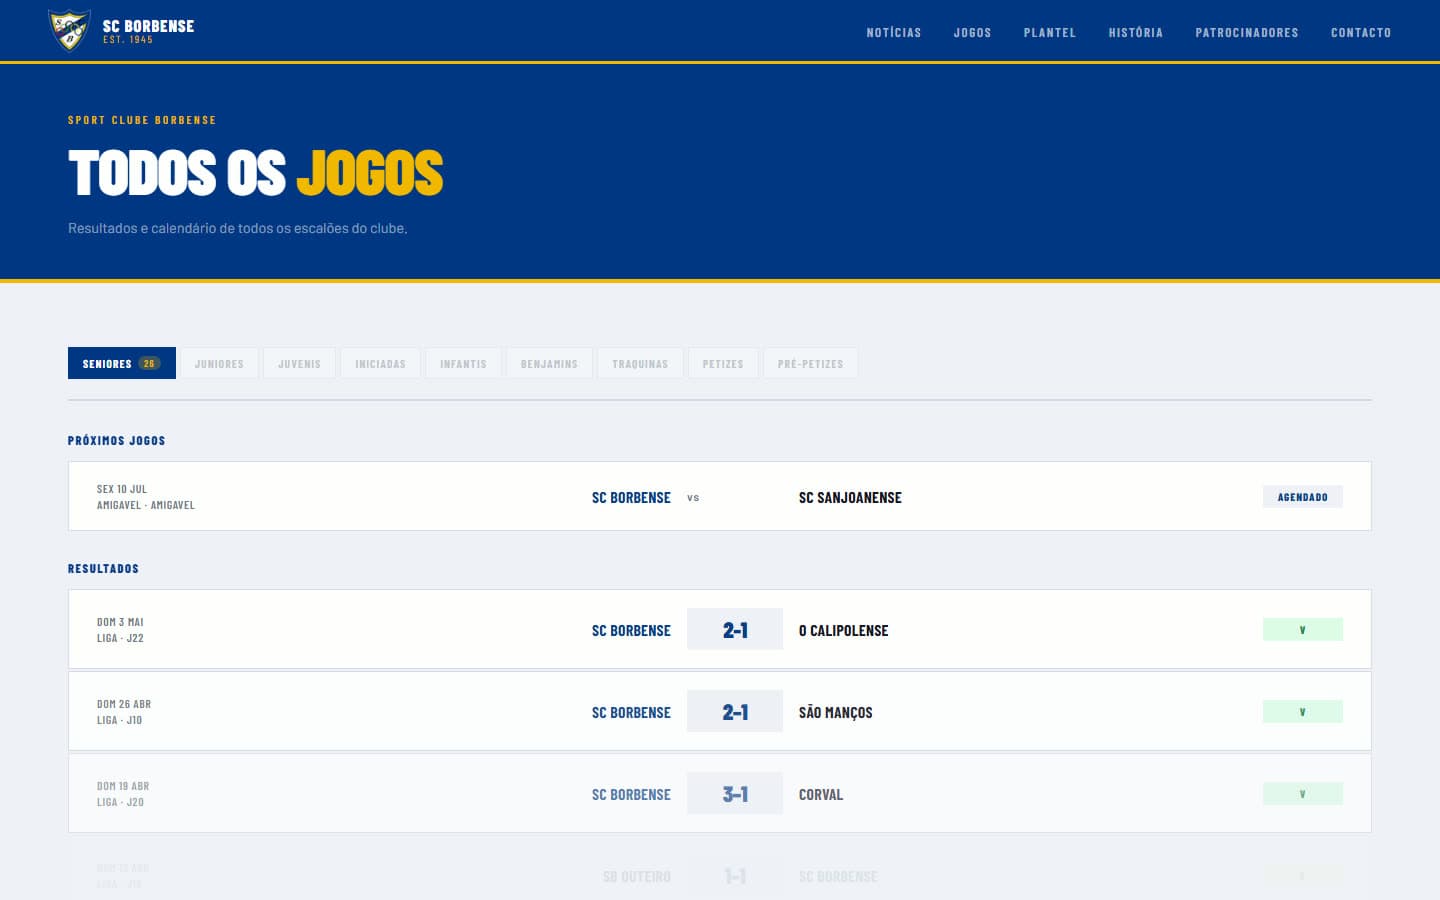
Task: Click the SC Borbense crest logo
Action: tap(69, 30)
